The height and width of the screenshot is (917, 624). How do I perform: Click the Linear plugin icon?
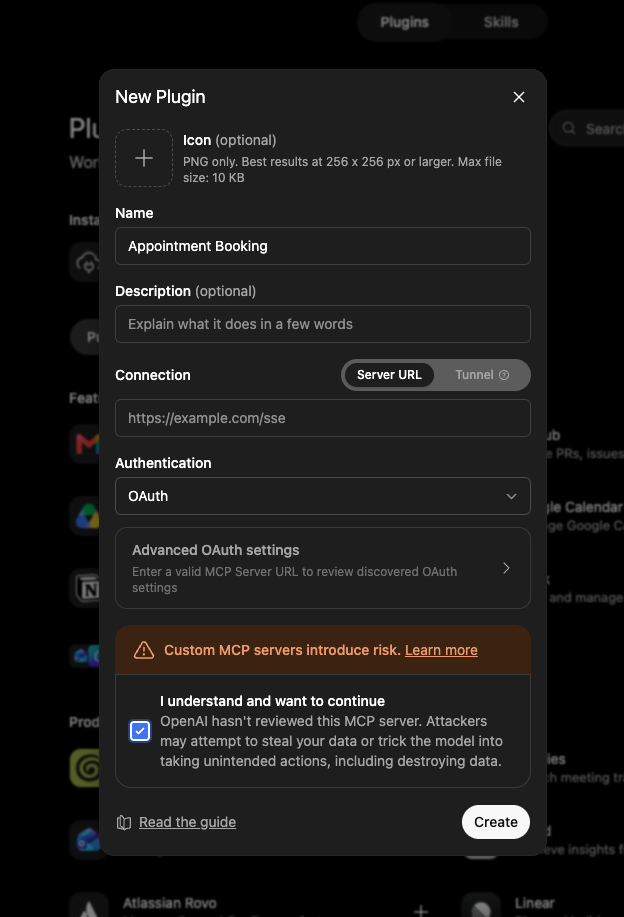pyautogui.click(x=481, y=905)
